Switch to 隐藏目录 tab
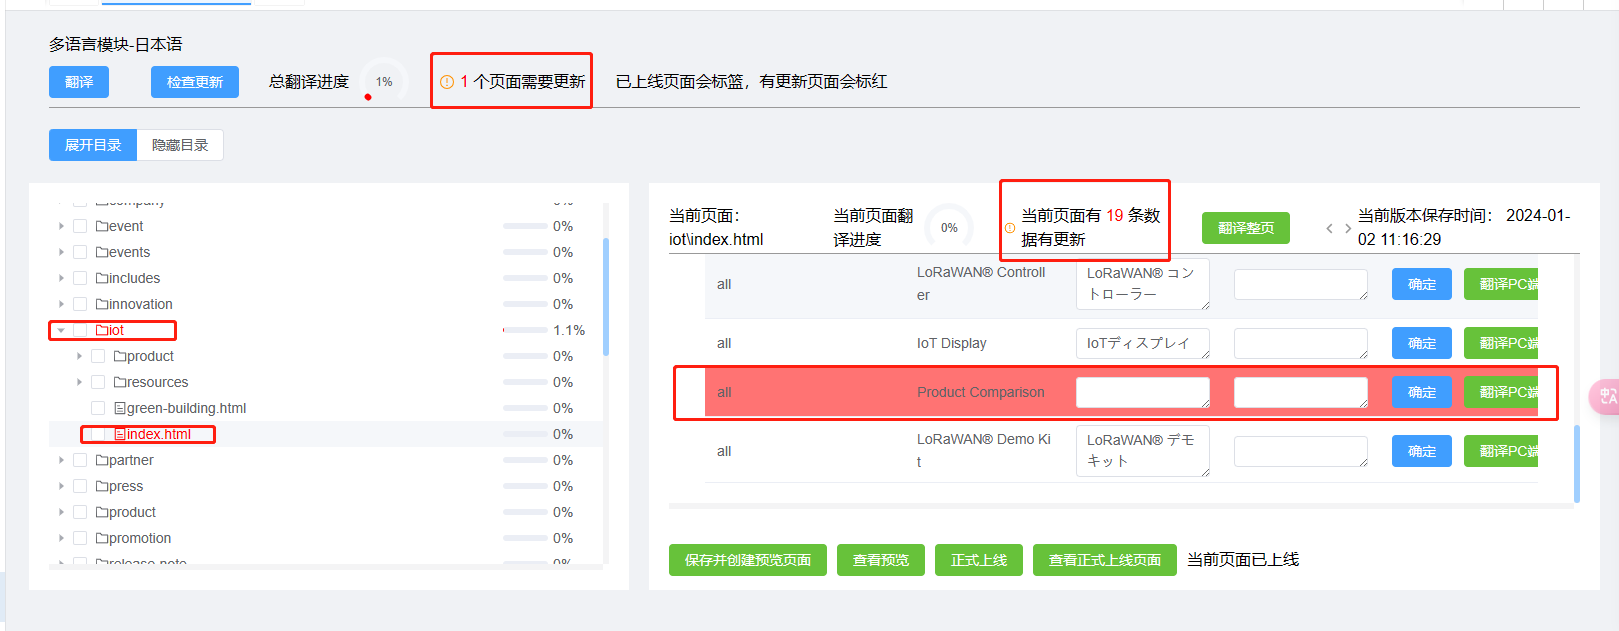This screenshot has height=631, width=1619. 180,145
